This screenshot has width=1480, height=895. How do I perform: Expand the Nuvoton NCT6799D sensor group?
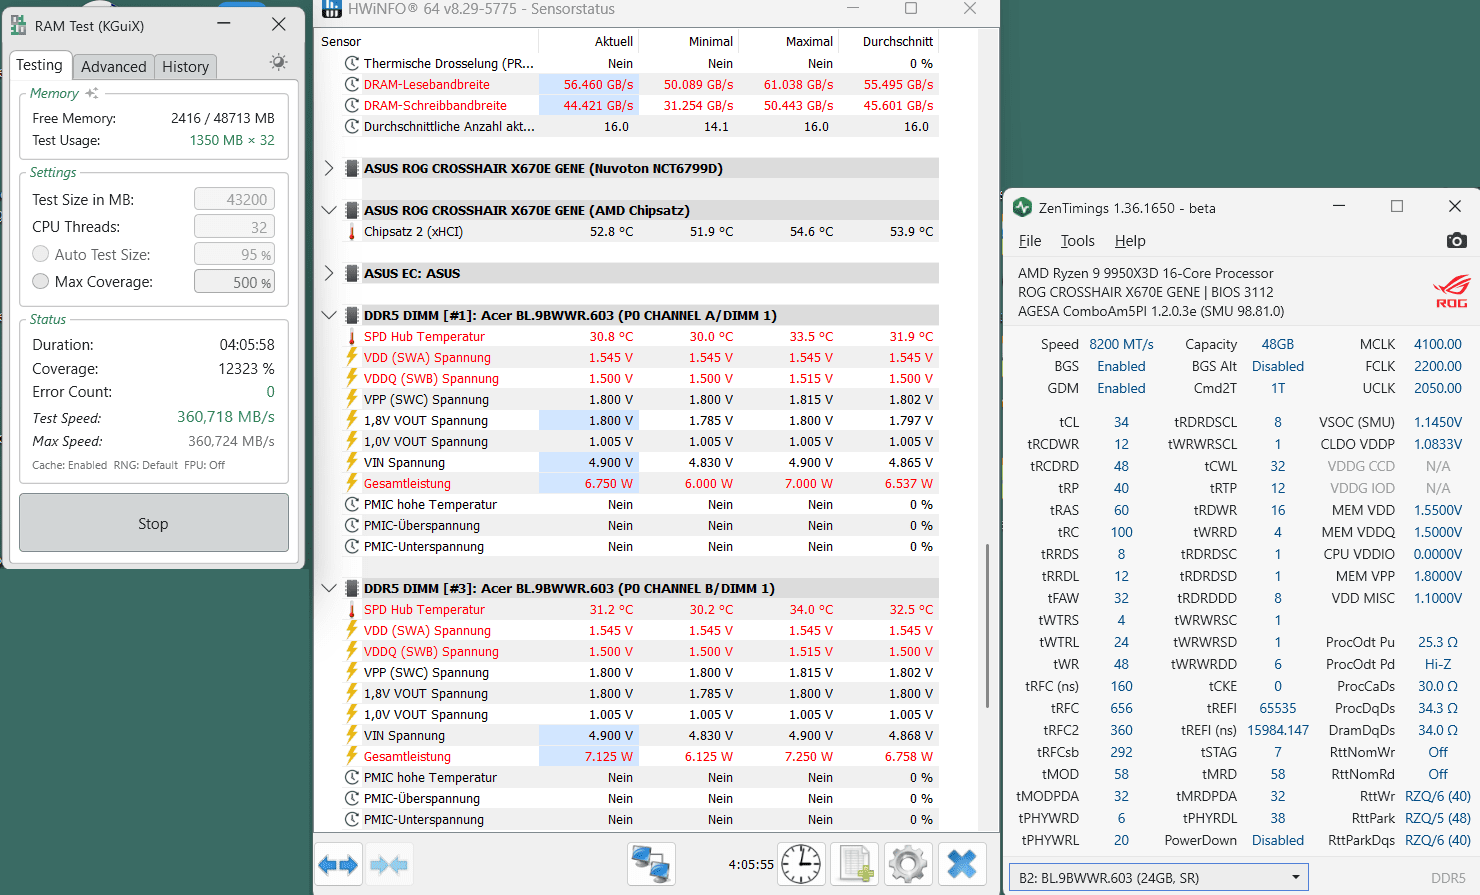pos(328,168)
